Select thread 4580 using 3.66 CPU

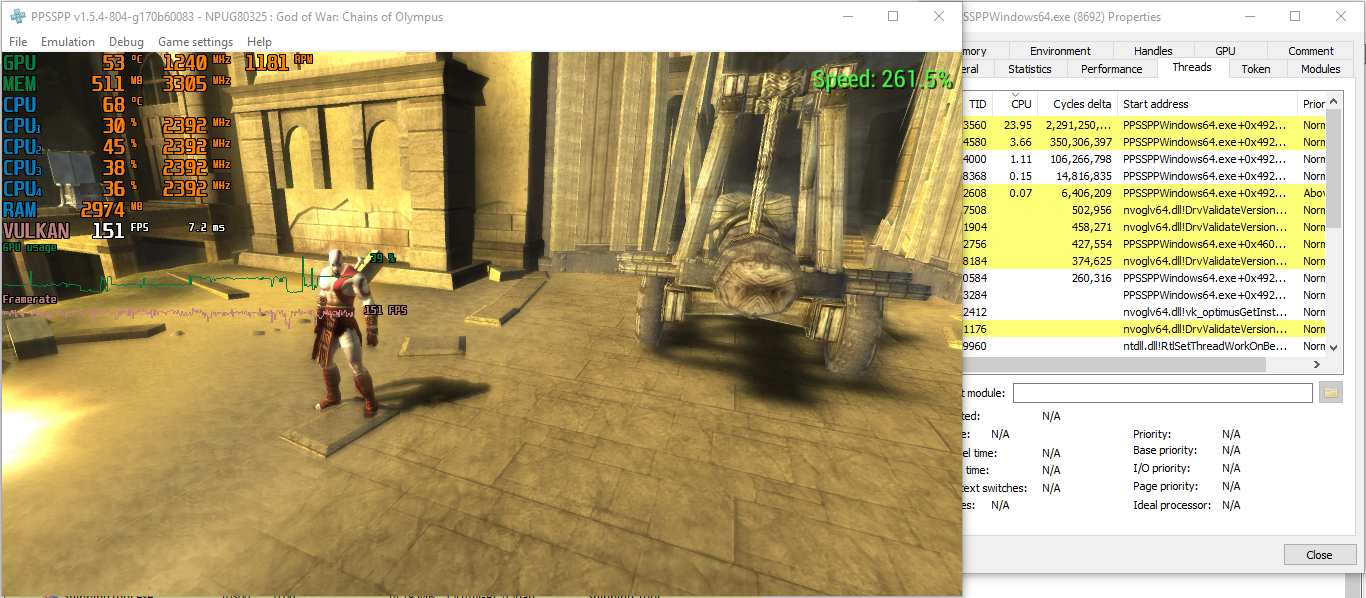1143,142
